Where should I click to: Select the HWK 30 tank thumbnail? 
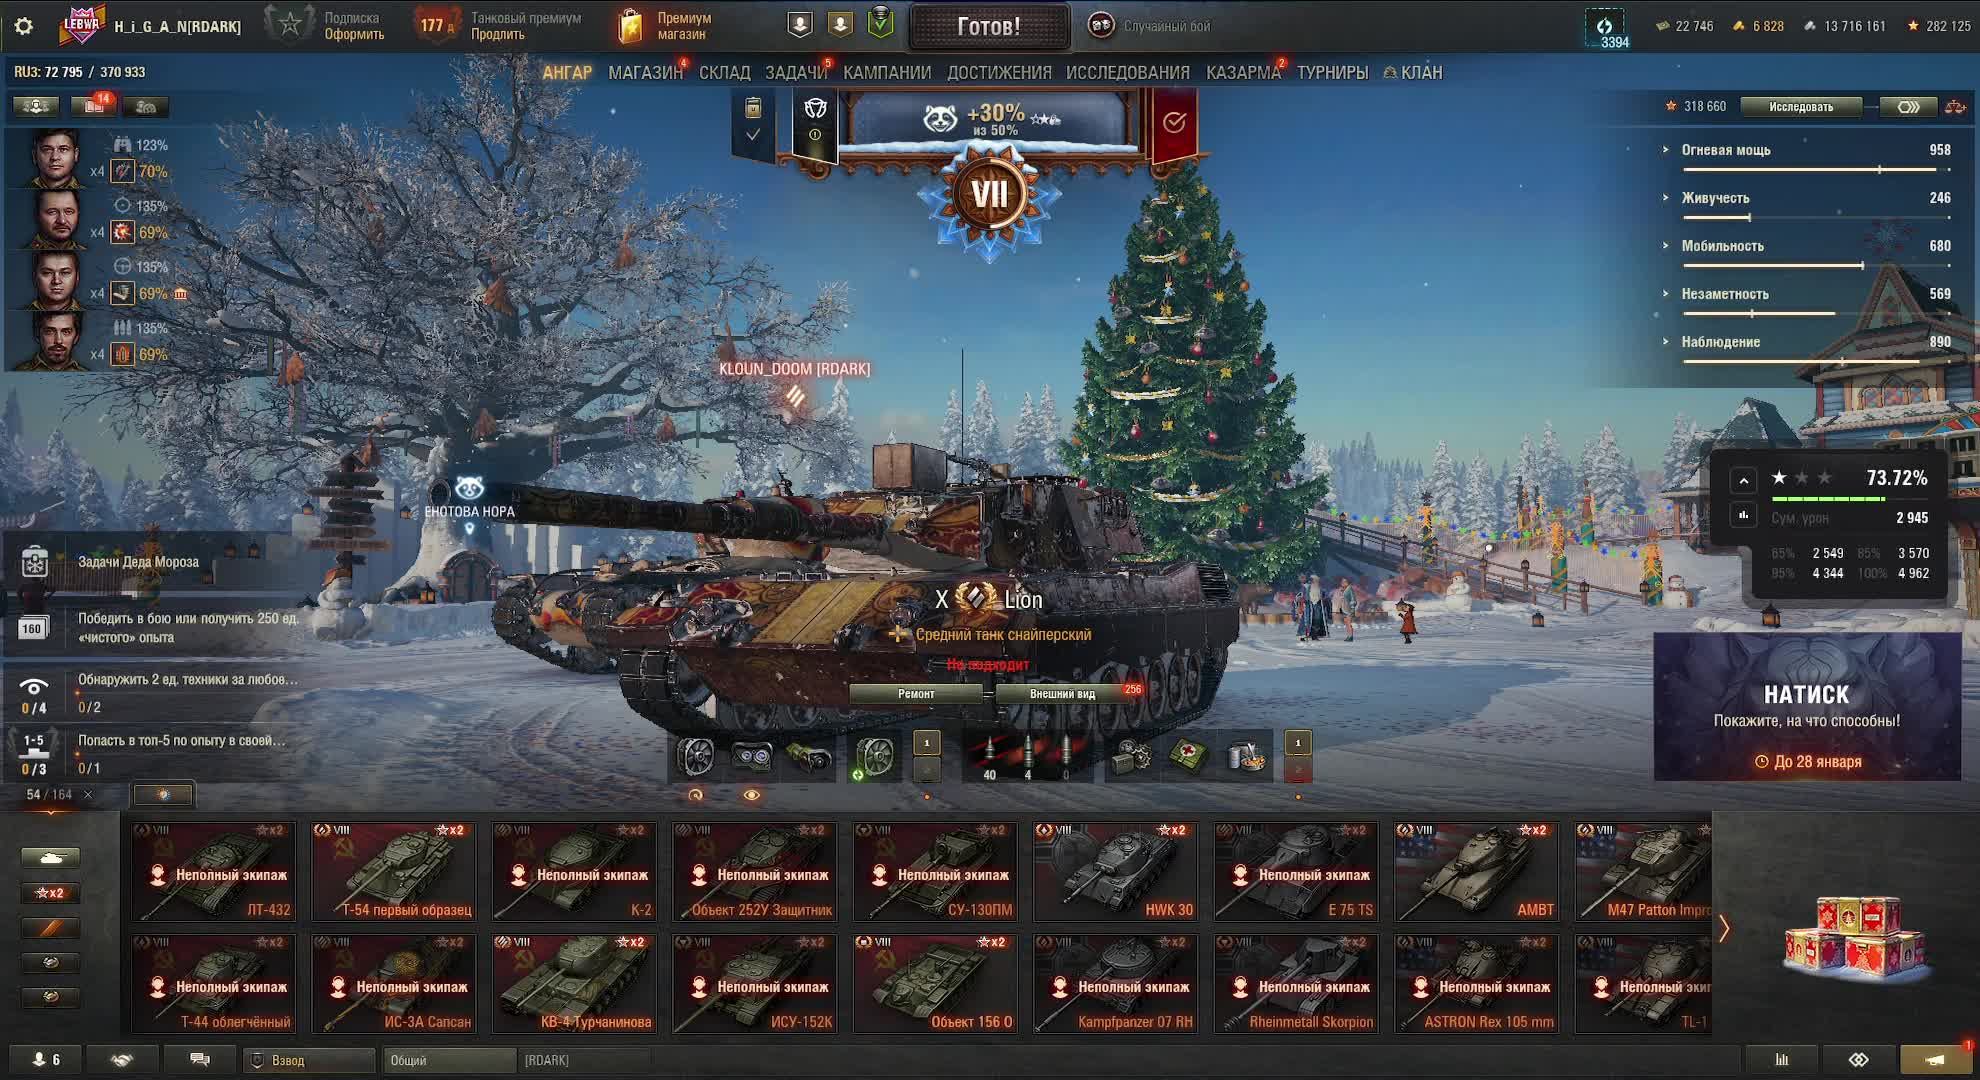click(1116, 872)
